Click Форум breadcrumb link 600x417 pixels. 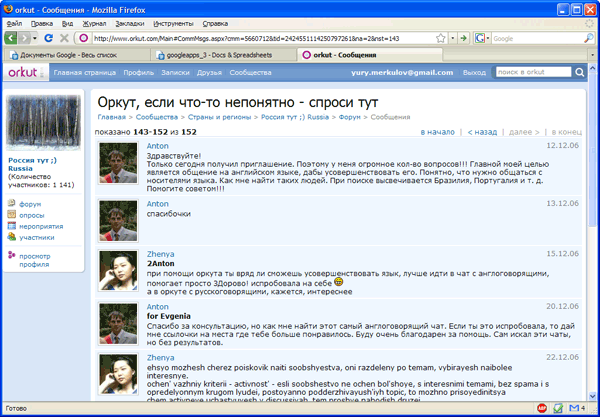350,117
